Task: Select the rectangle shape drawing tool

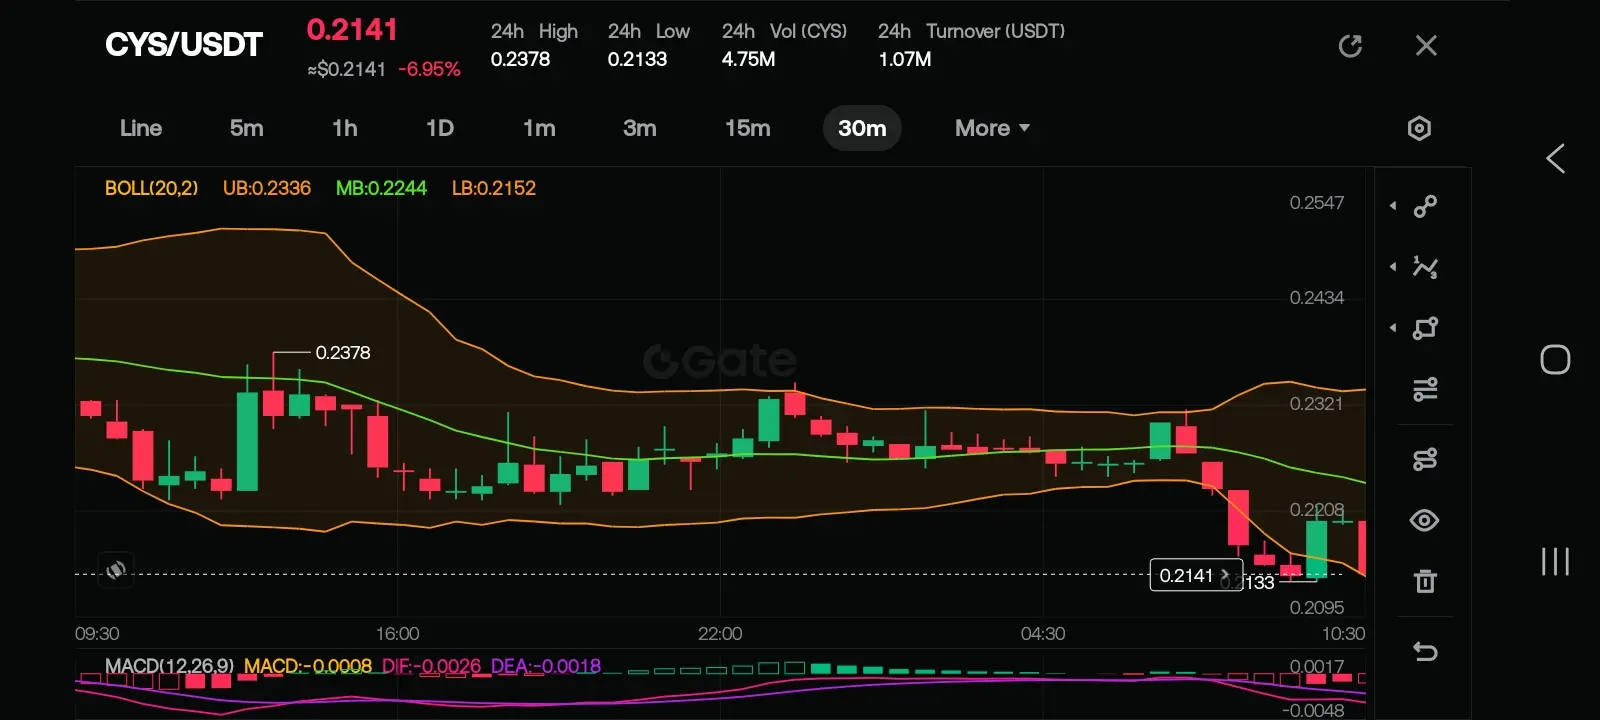Action: point(1425,328)
